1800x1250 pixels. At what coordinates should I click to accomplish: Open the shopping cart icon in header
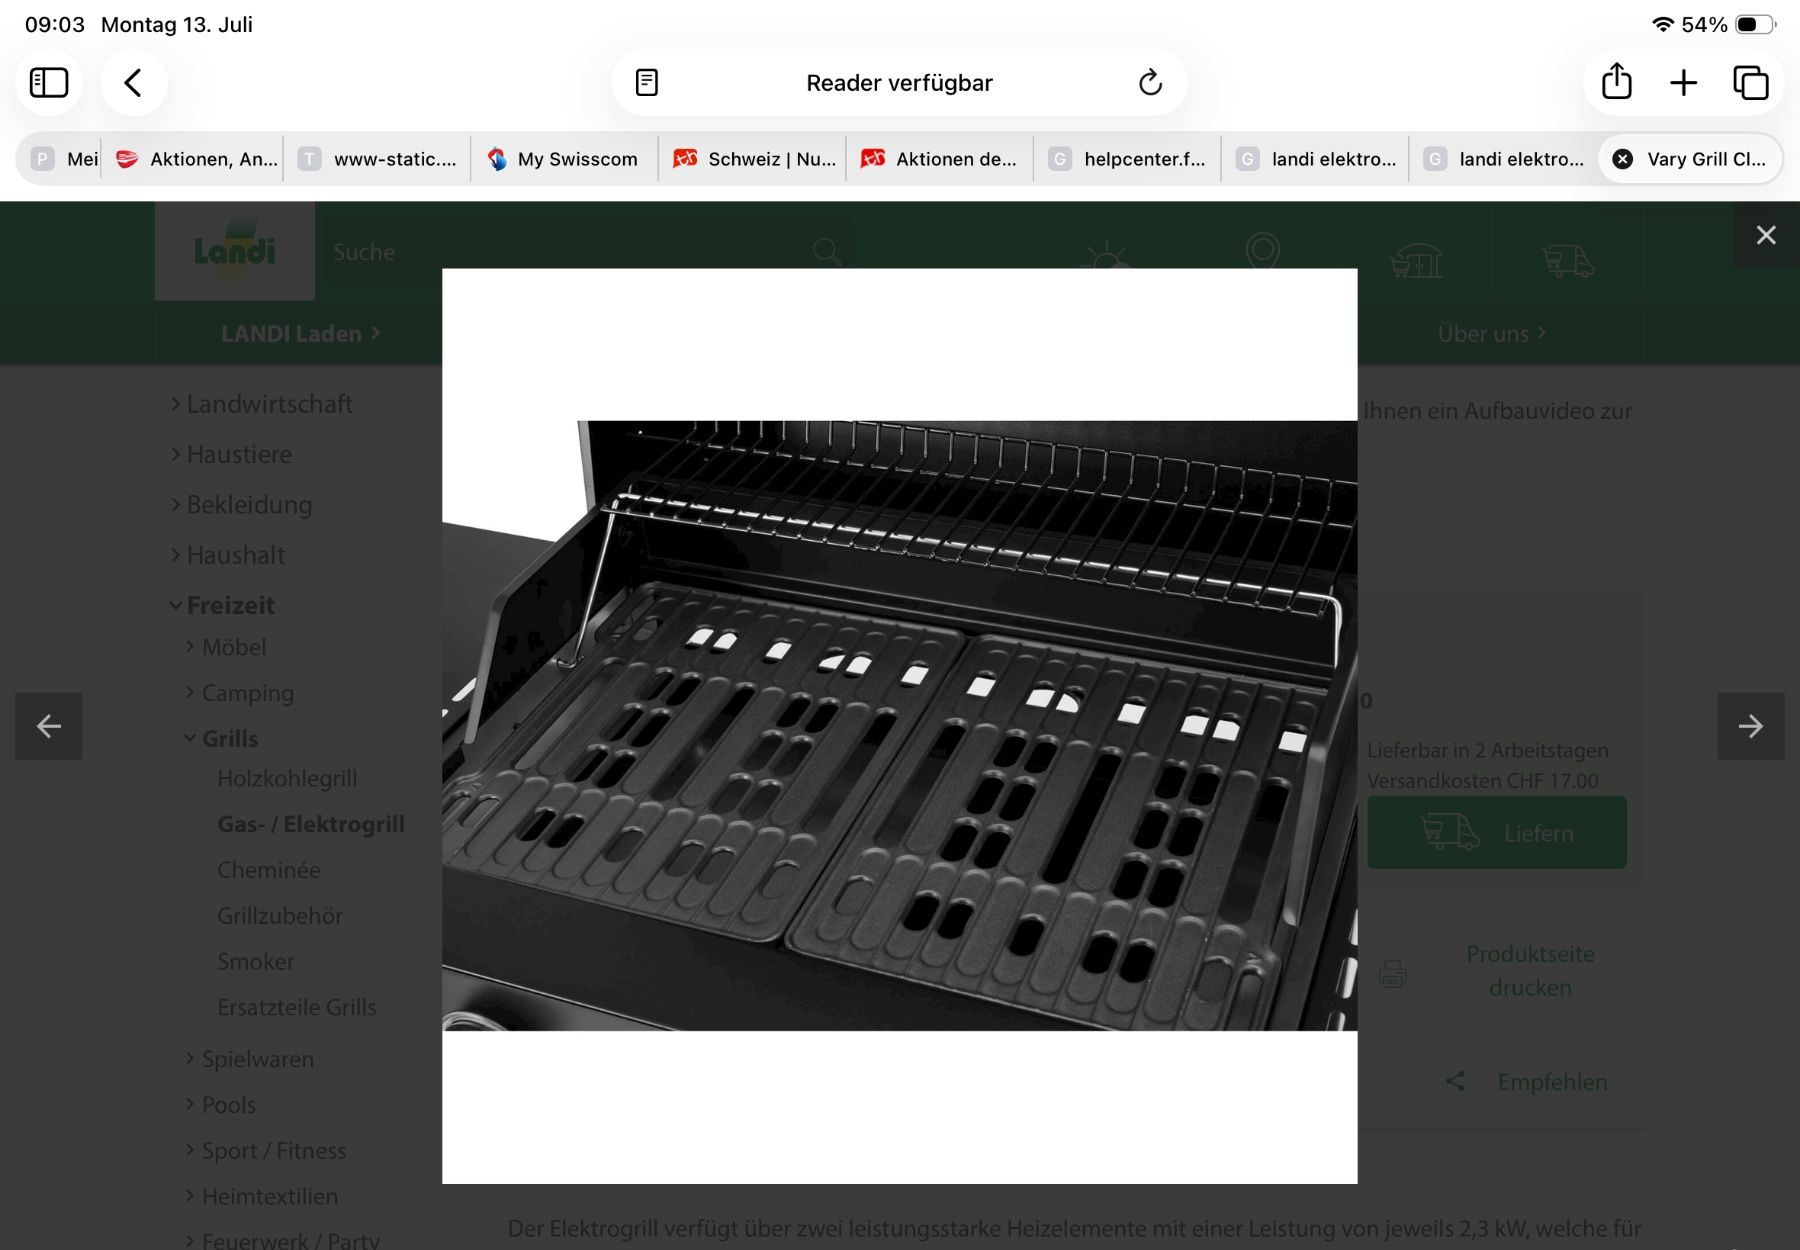click(x=1415, y=261)
